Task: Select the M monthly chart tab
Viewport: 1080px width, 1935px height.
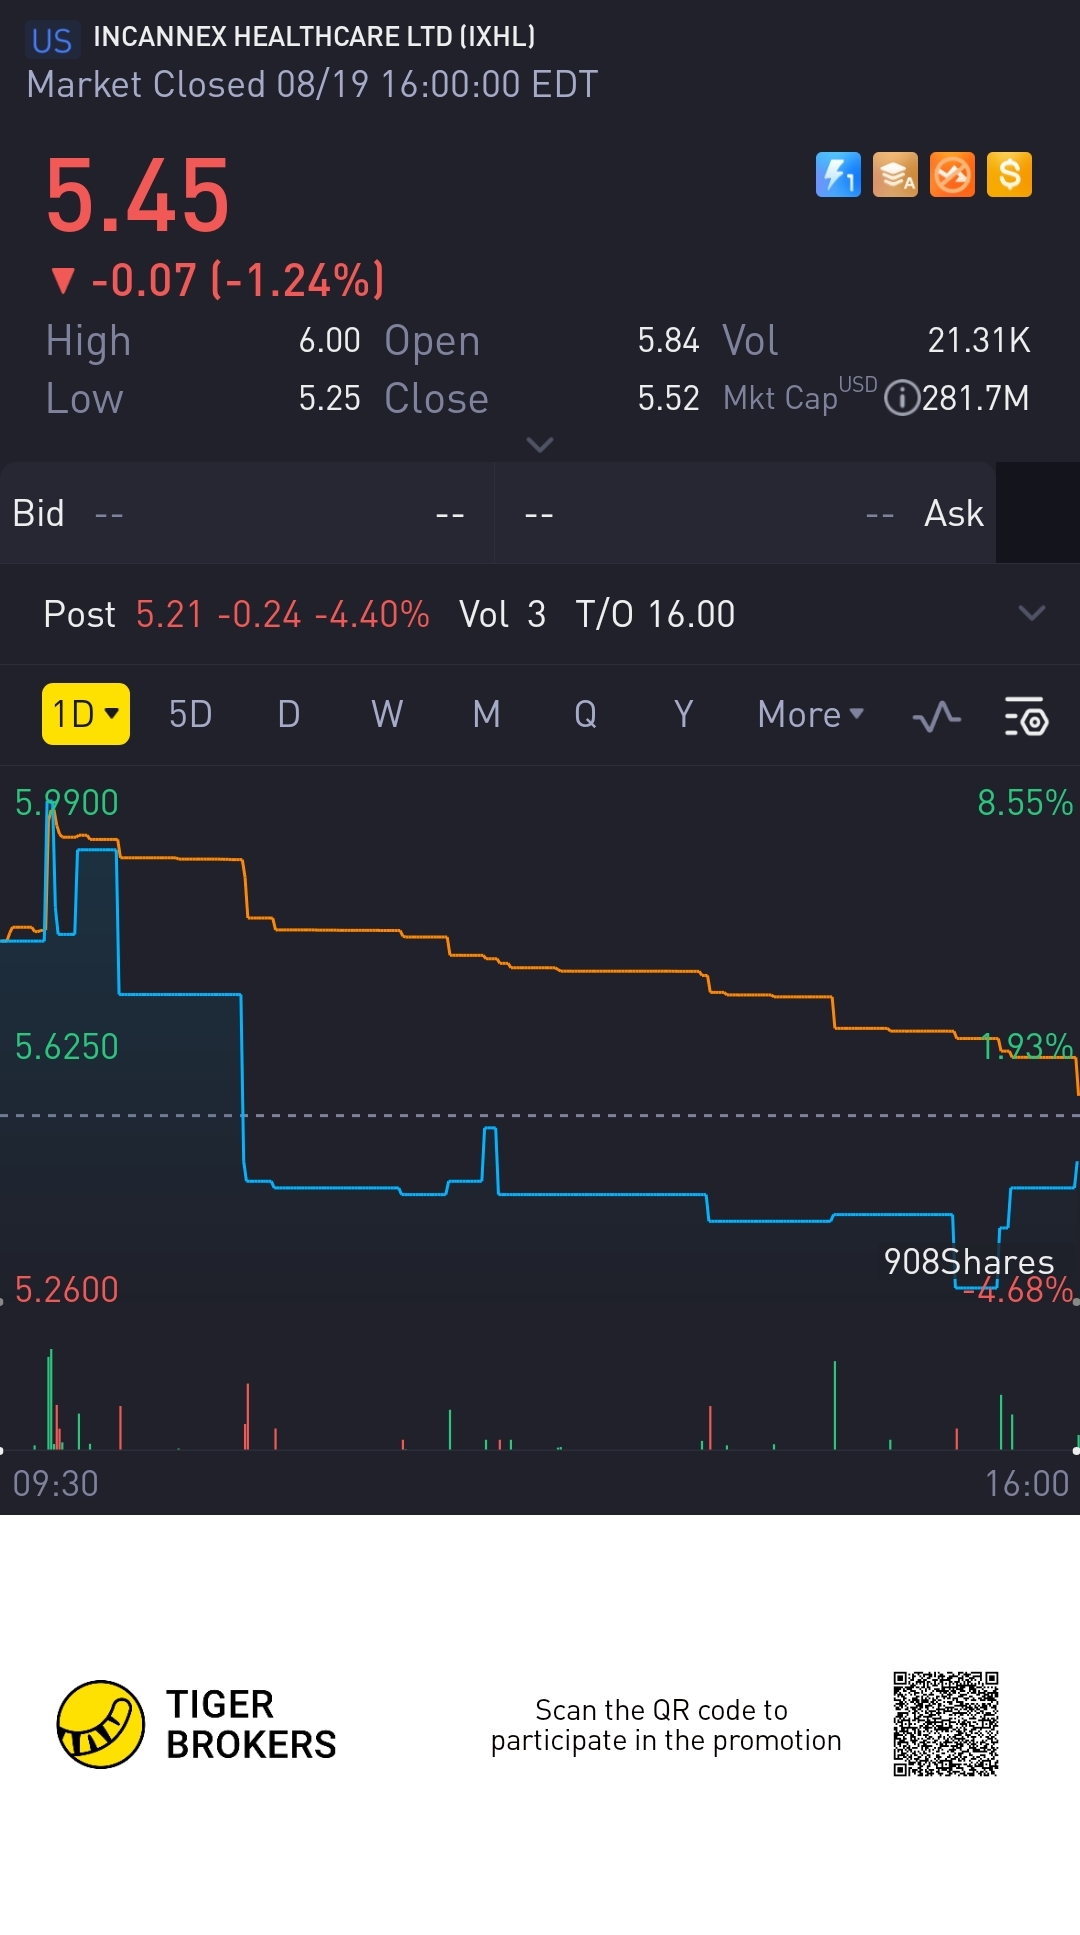Action: coord(486,714)
